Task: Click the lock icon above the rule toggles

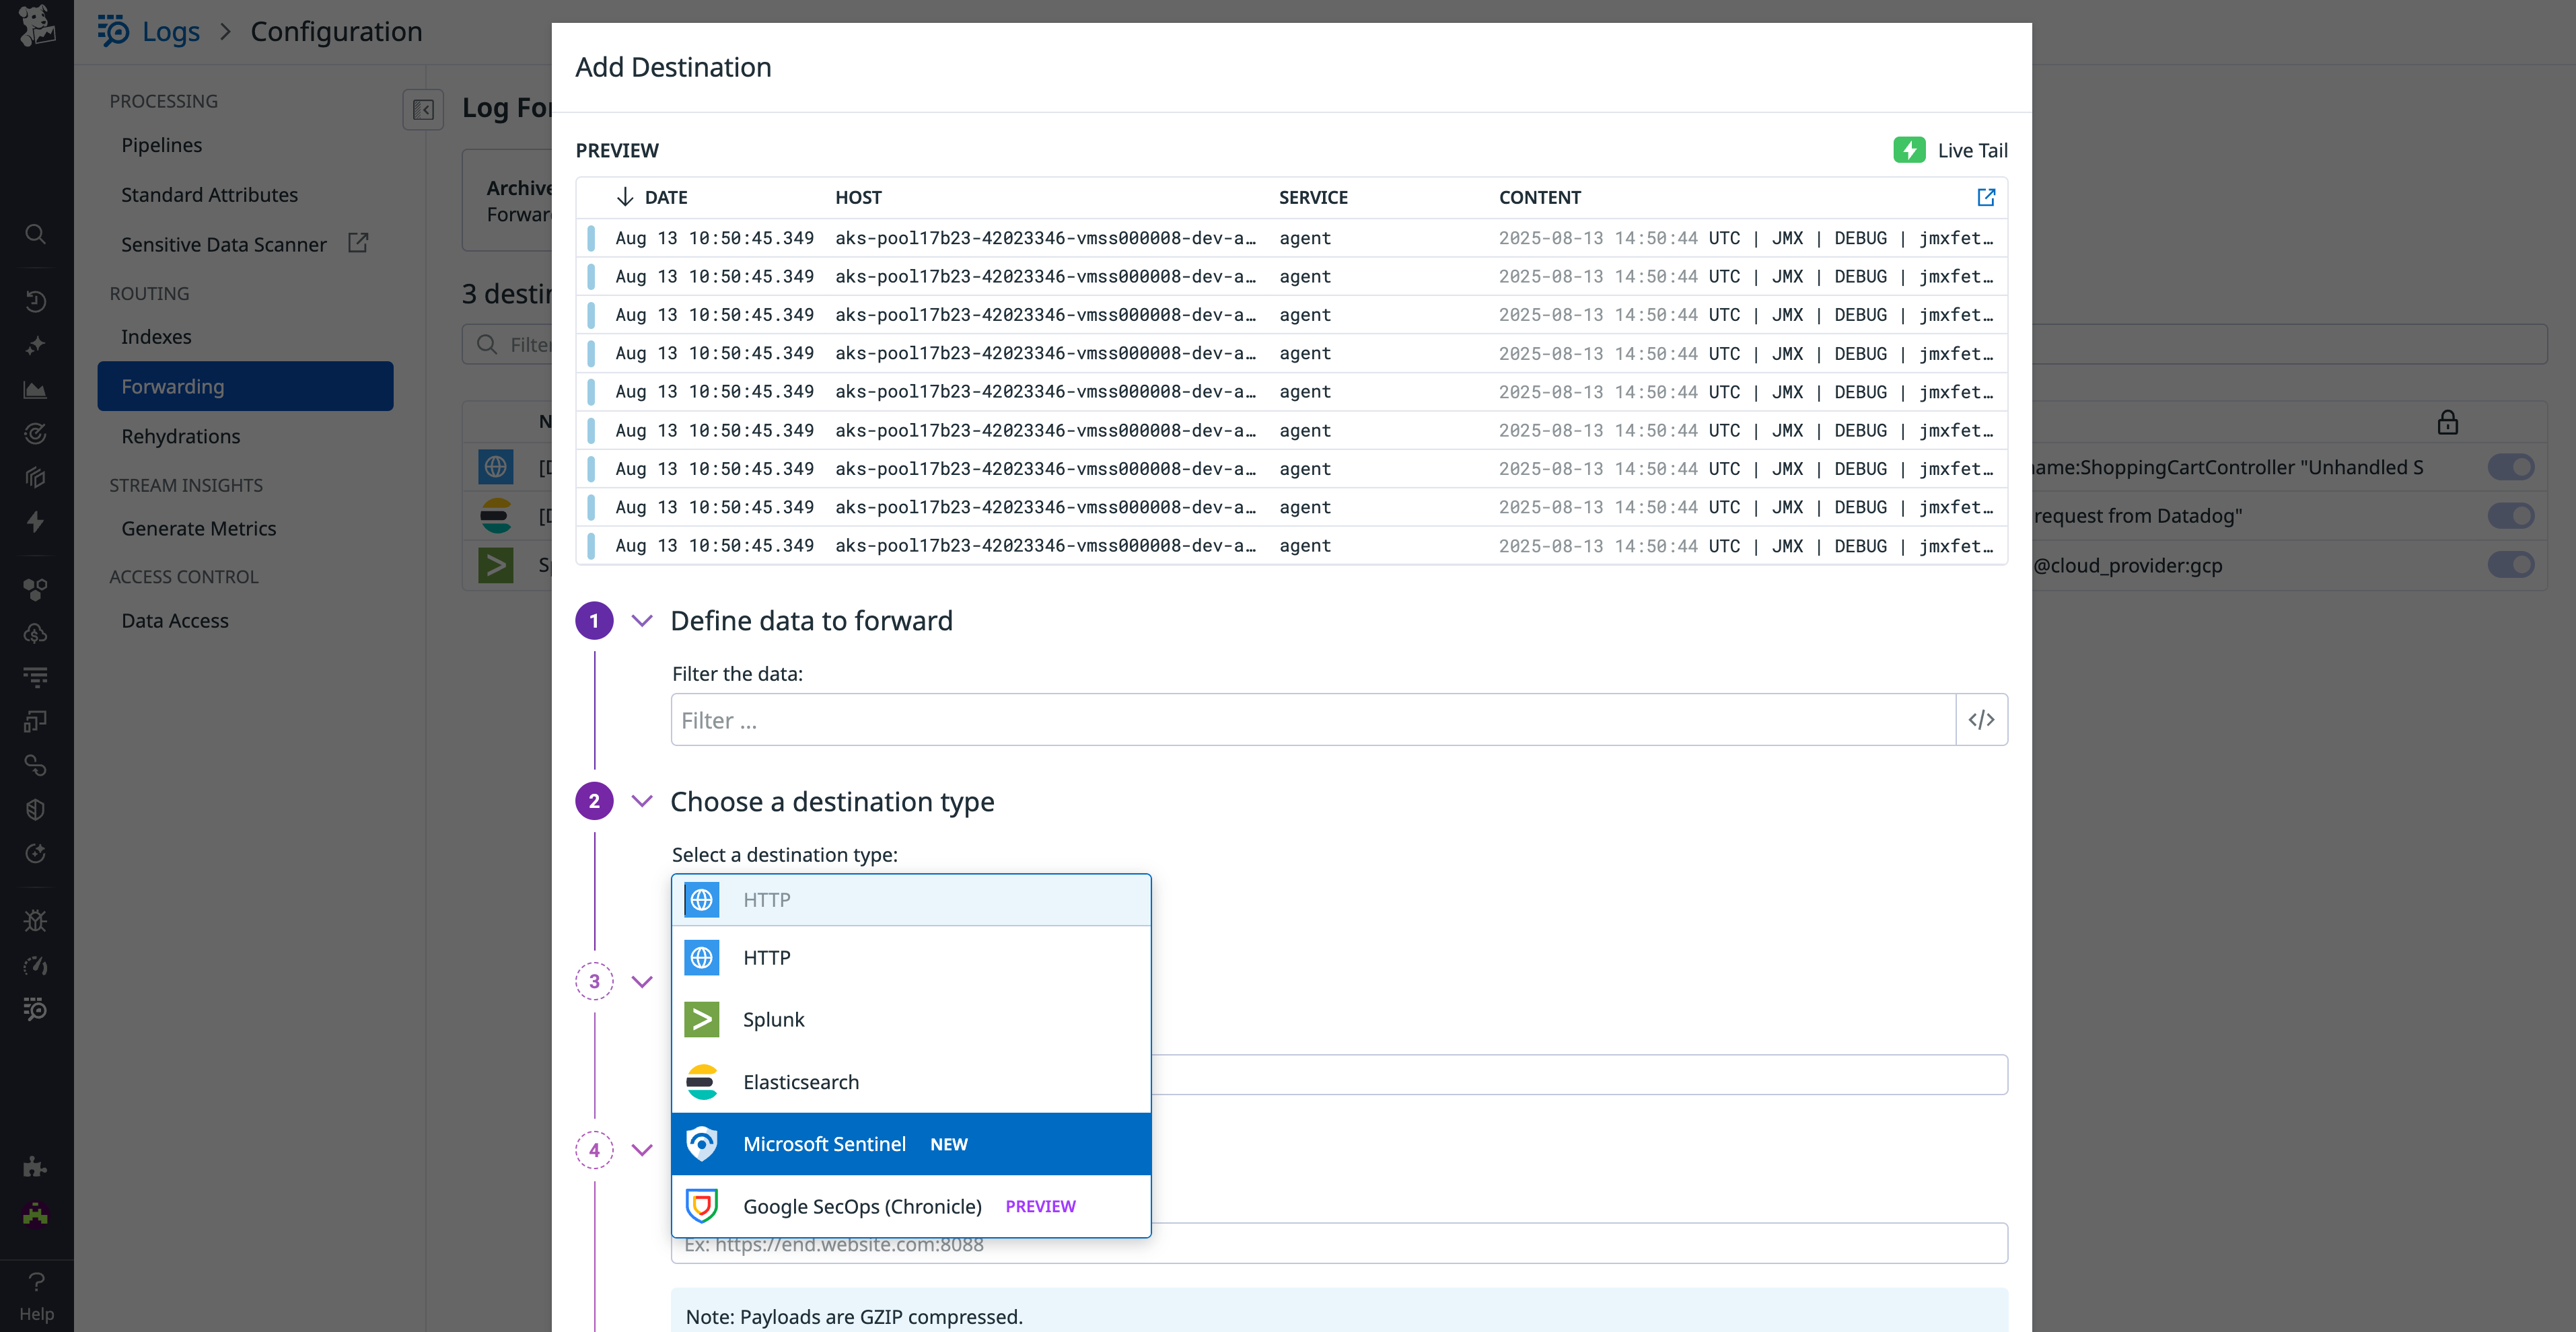Action: coord(2448,422)
